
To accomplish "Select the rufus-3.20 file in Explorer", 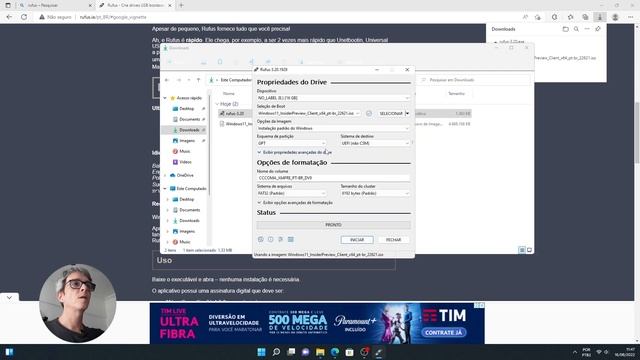I will [x=235, y=113].
